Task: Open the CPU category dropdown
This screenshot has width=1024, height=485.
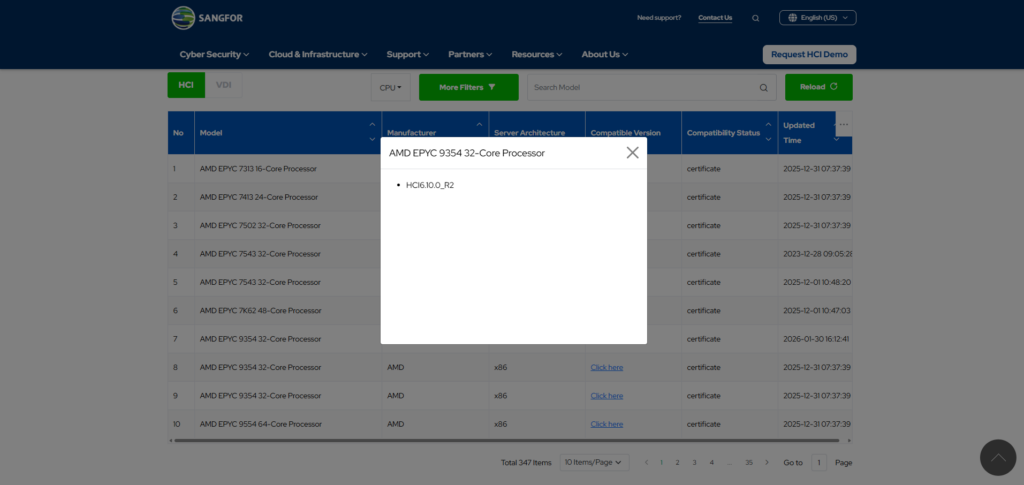Action: tap(391, 87)
